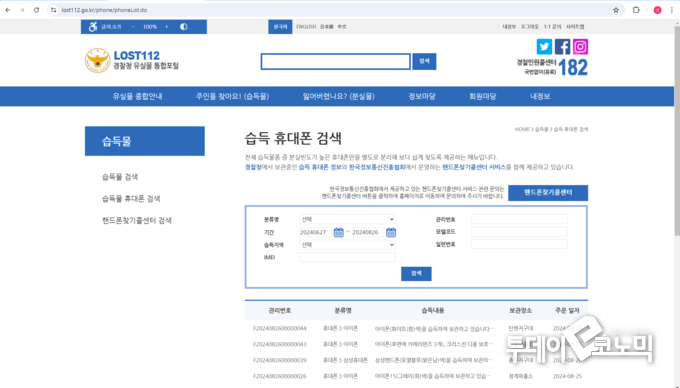Open 내정보 link in top utility bar

(x=509, y=27)
